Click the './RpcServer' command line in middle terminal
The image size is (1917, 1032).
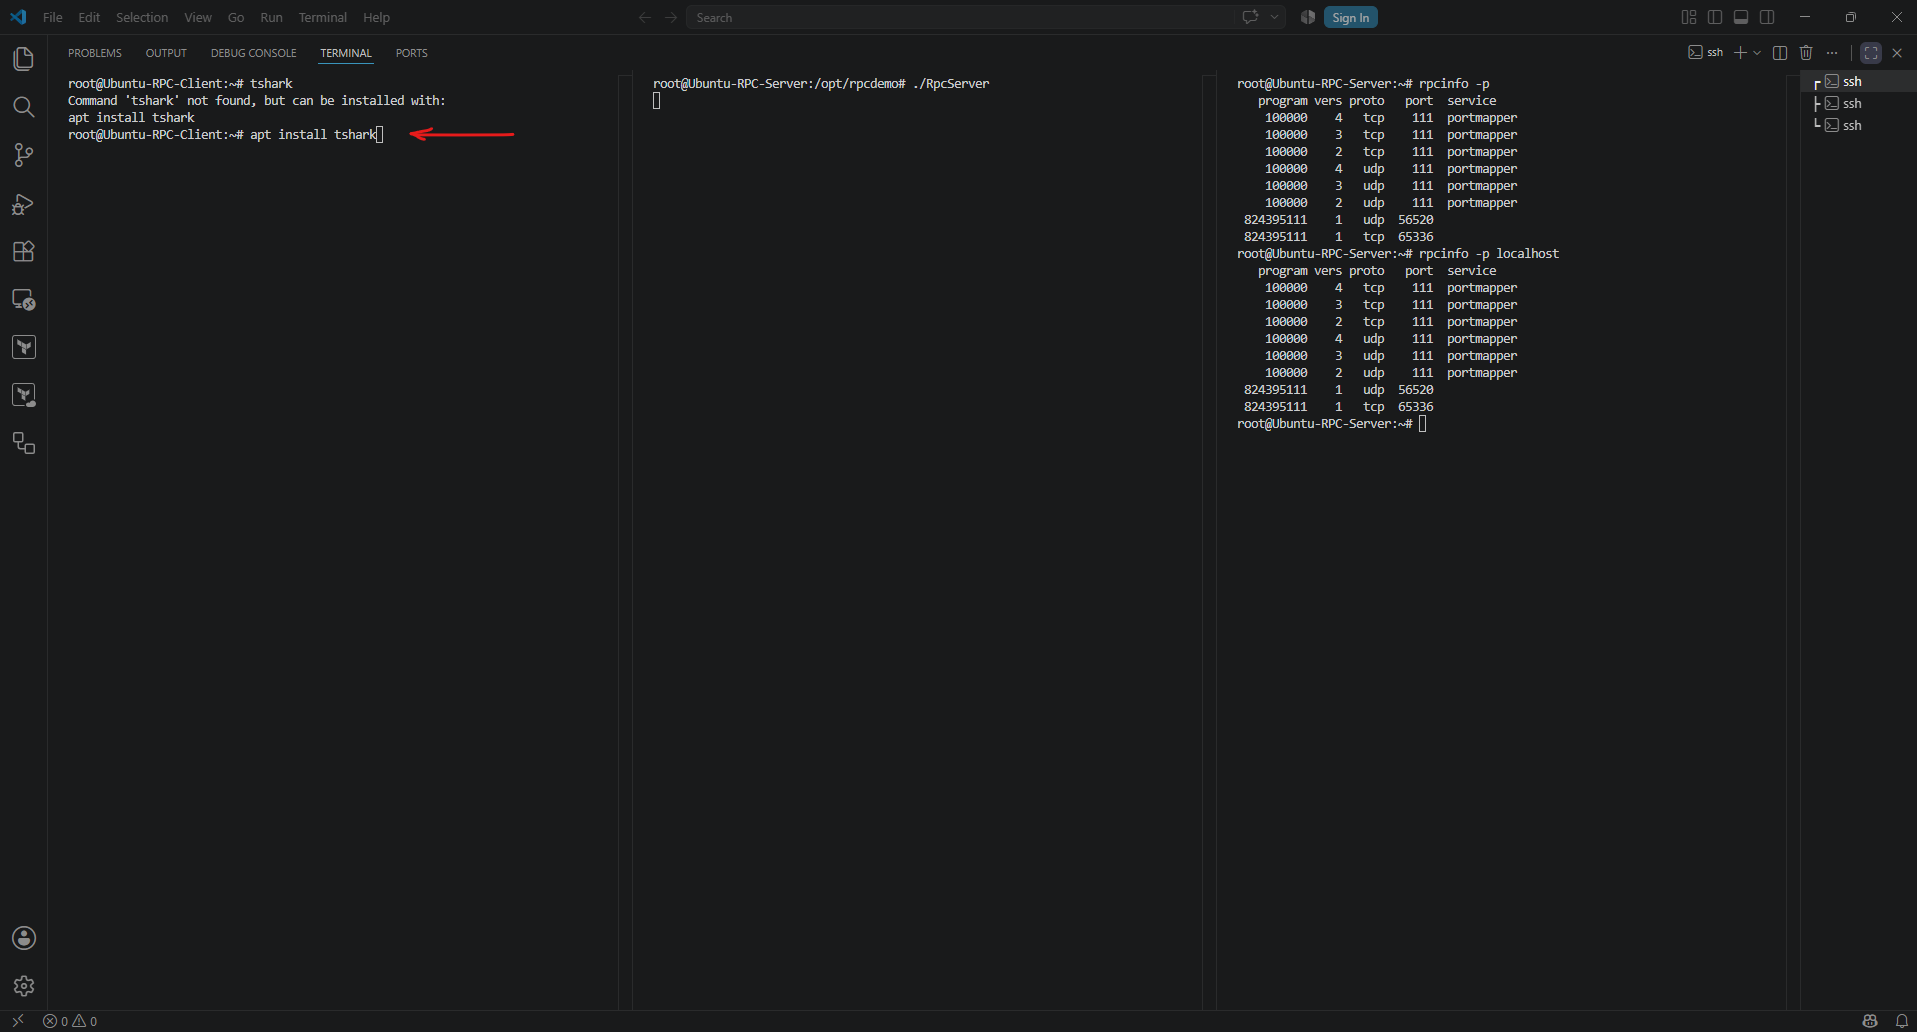point(821,83)
